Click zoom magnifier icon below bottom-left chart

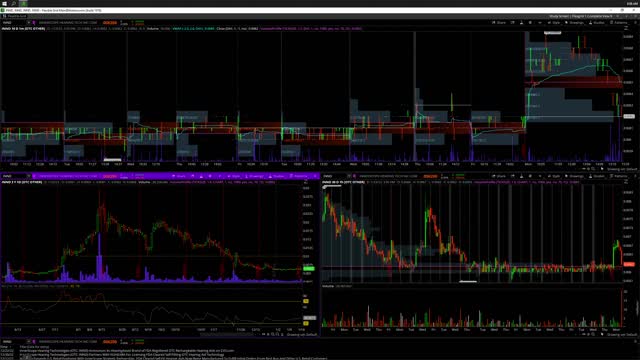273,334
